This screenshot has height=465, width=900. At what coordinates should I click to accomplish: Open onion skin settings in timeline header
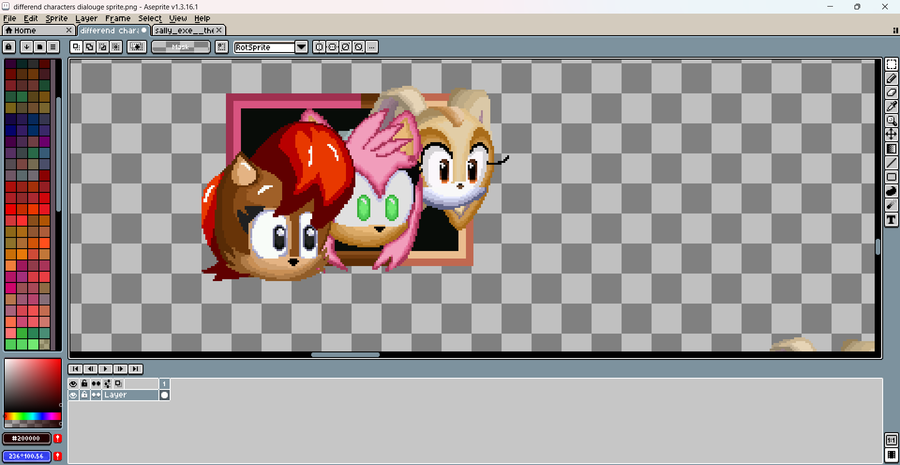[x=107, y=383]
